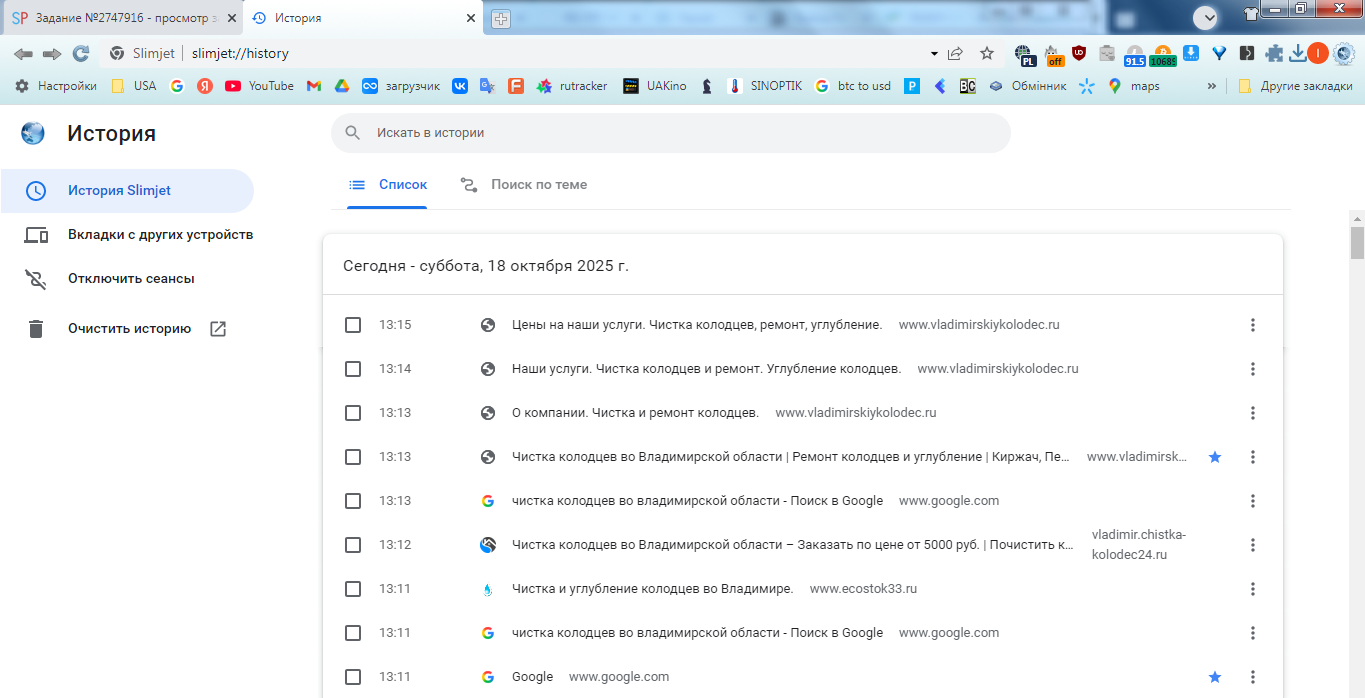Open 'Вкладки с других устройств'
The image size is (1365, 698).
click(x=139, y=235)
